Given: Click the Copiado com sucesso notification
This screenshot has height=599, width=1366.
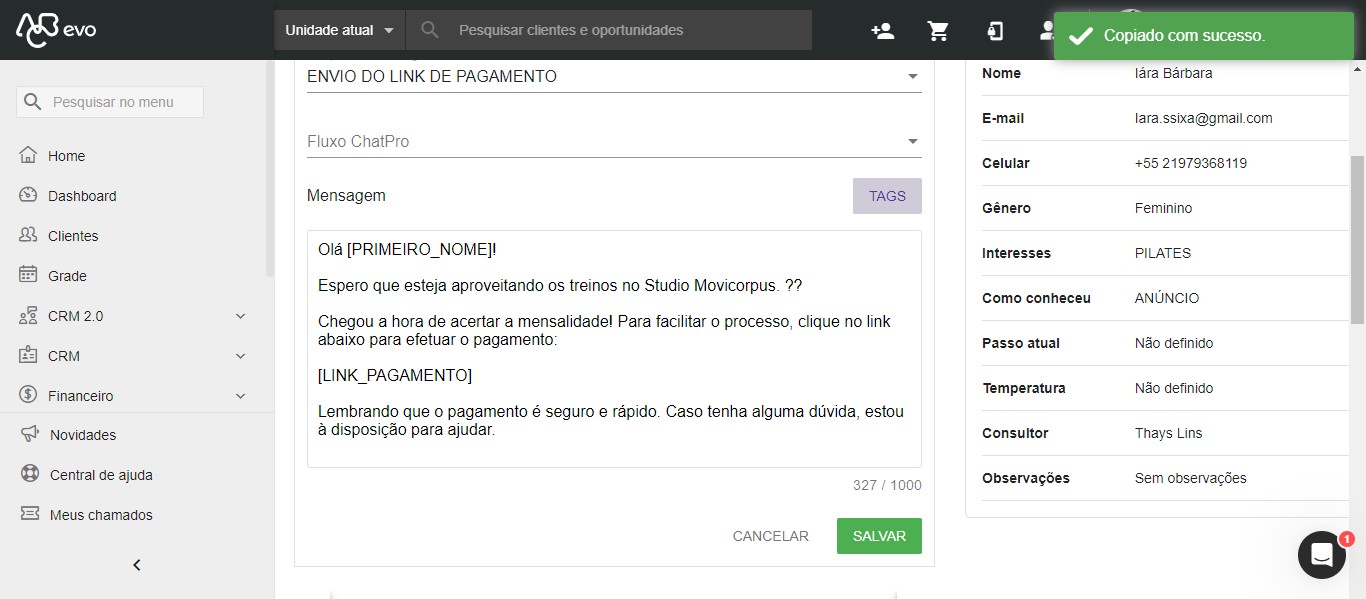Looking at the screenshot, I should pyautogui.click(x=1203, y=36).
